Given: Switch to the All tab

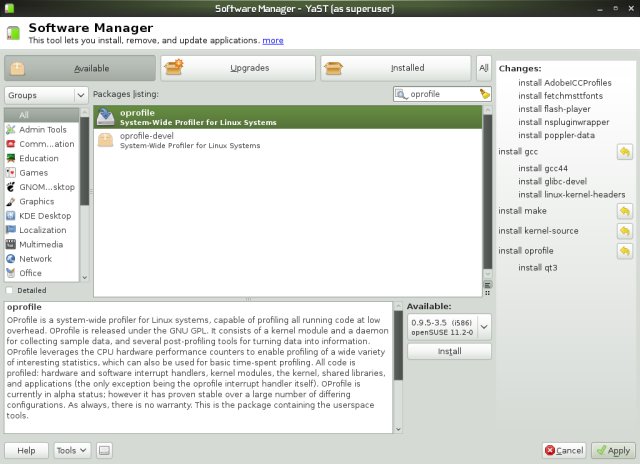Looking at the screenshot, I should click(x=484, y=68).
